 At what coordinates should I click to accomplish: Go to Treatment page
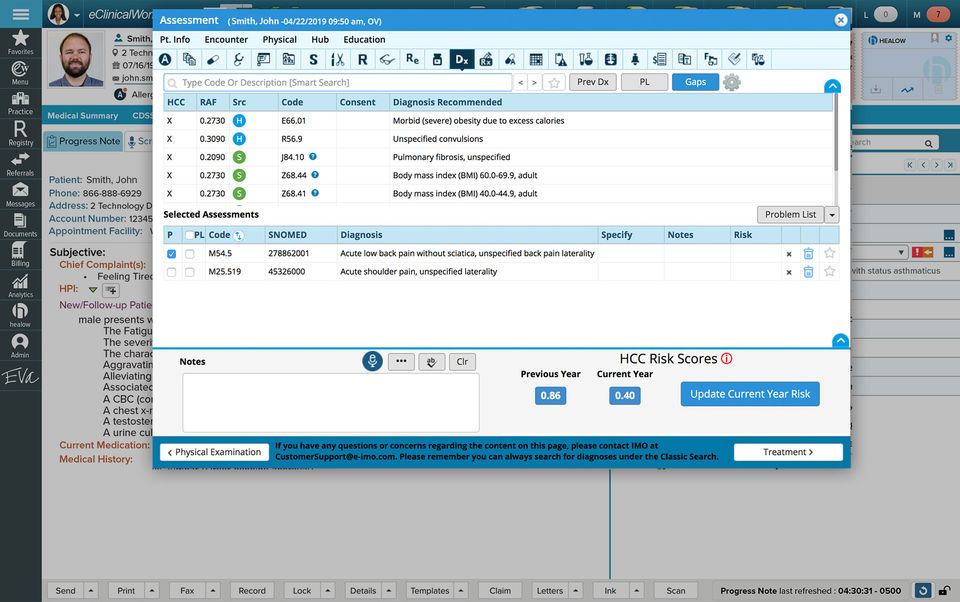click(788, 452)
